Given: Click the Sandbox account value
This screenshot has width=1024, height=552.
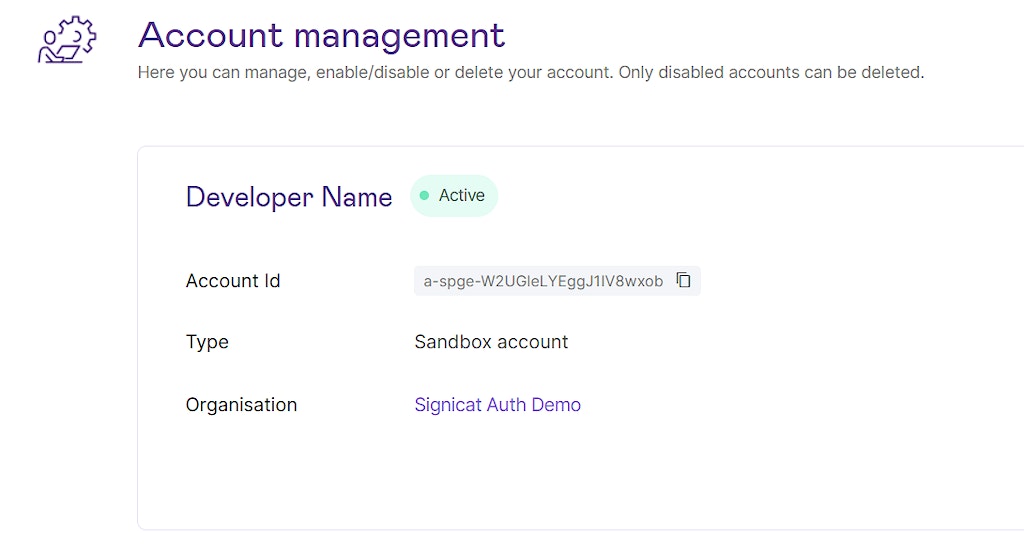Looking at the screenshot, I should 491,342.
